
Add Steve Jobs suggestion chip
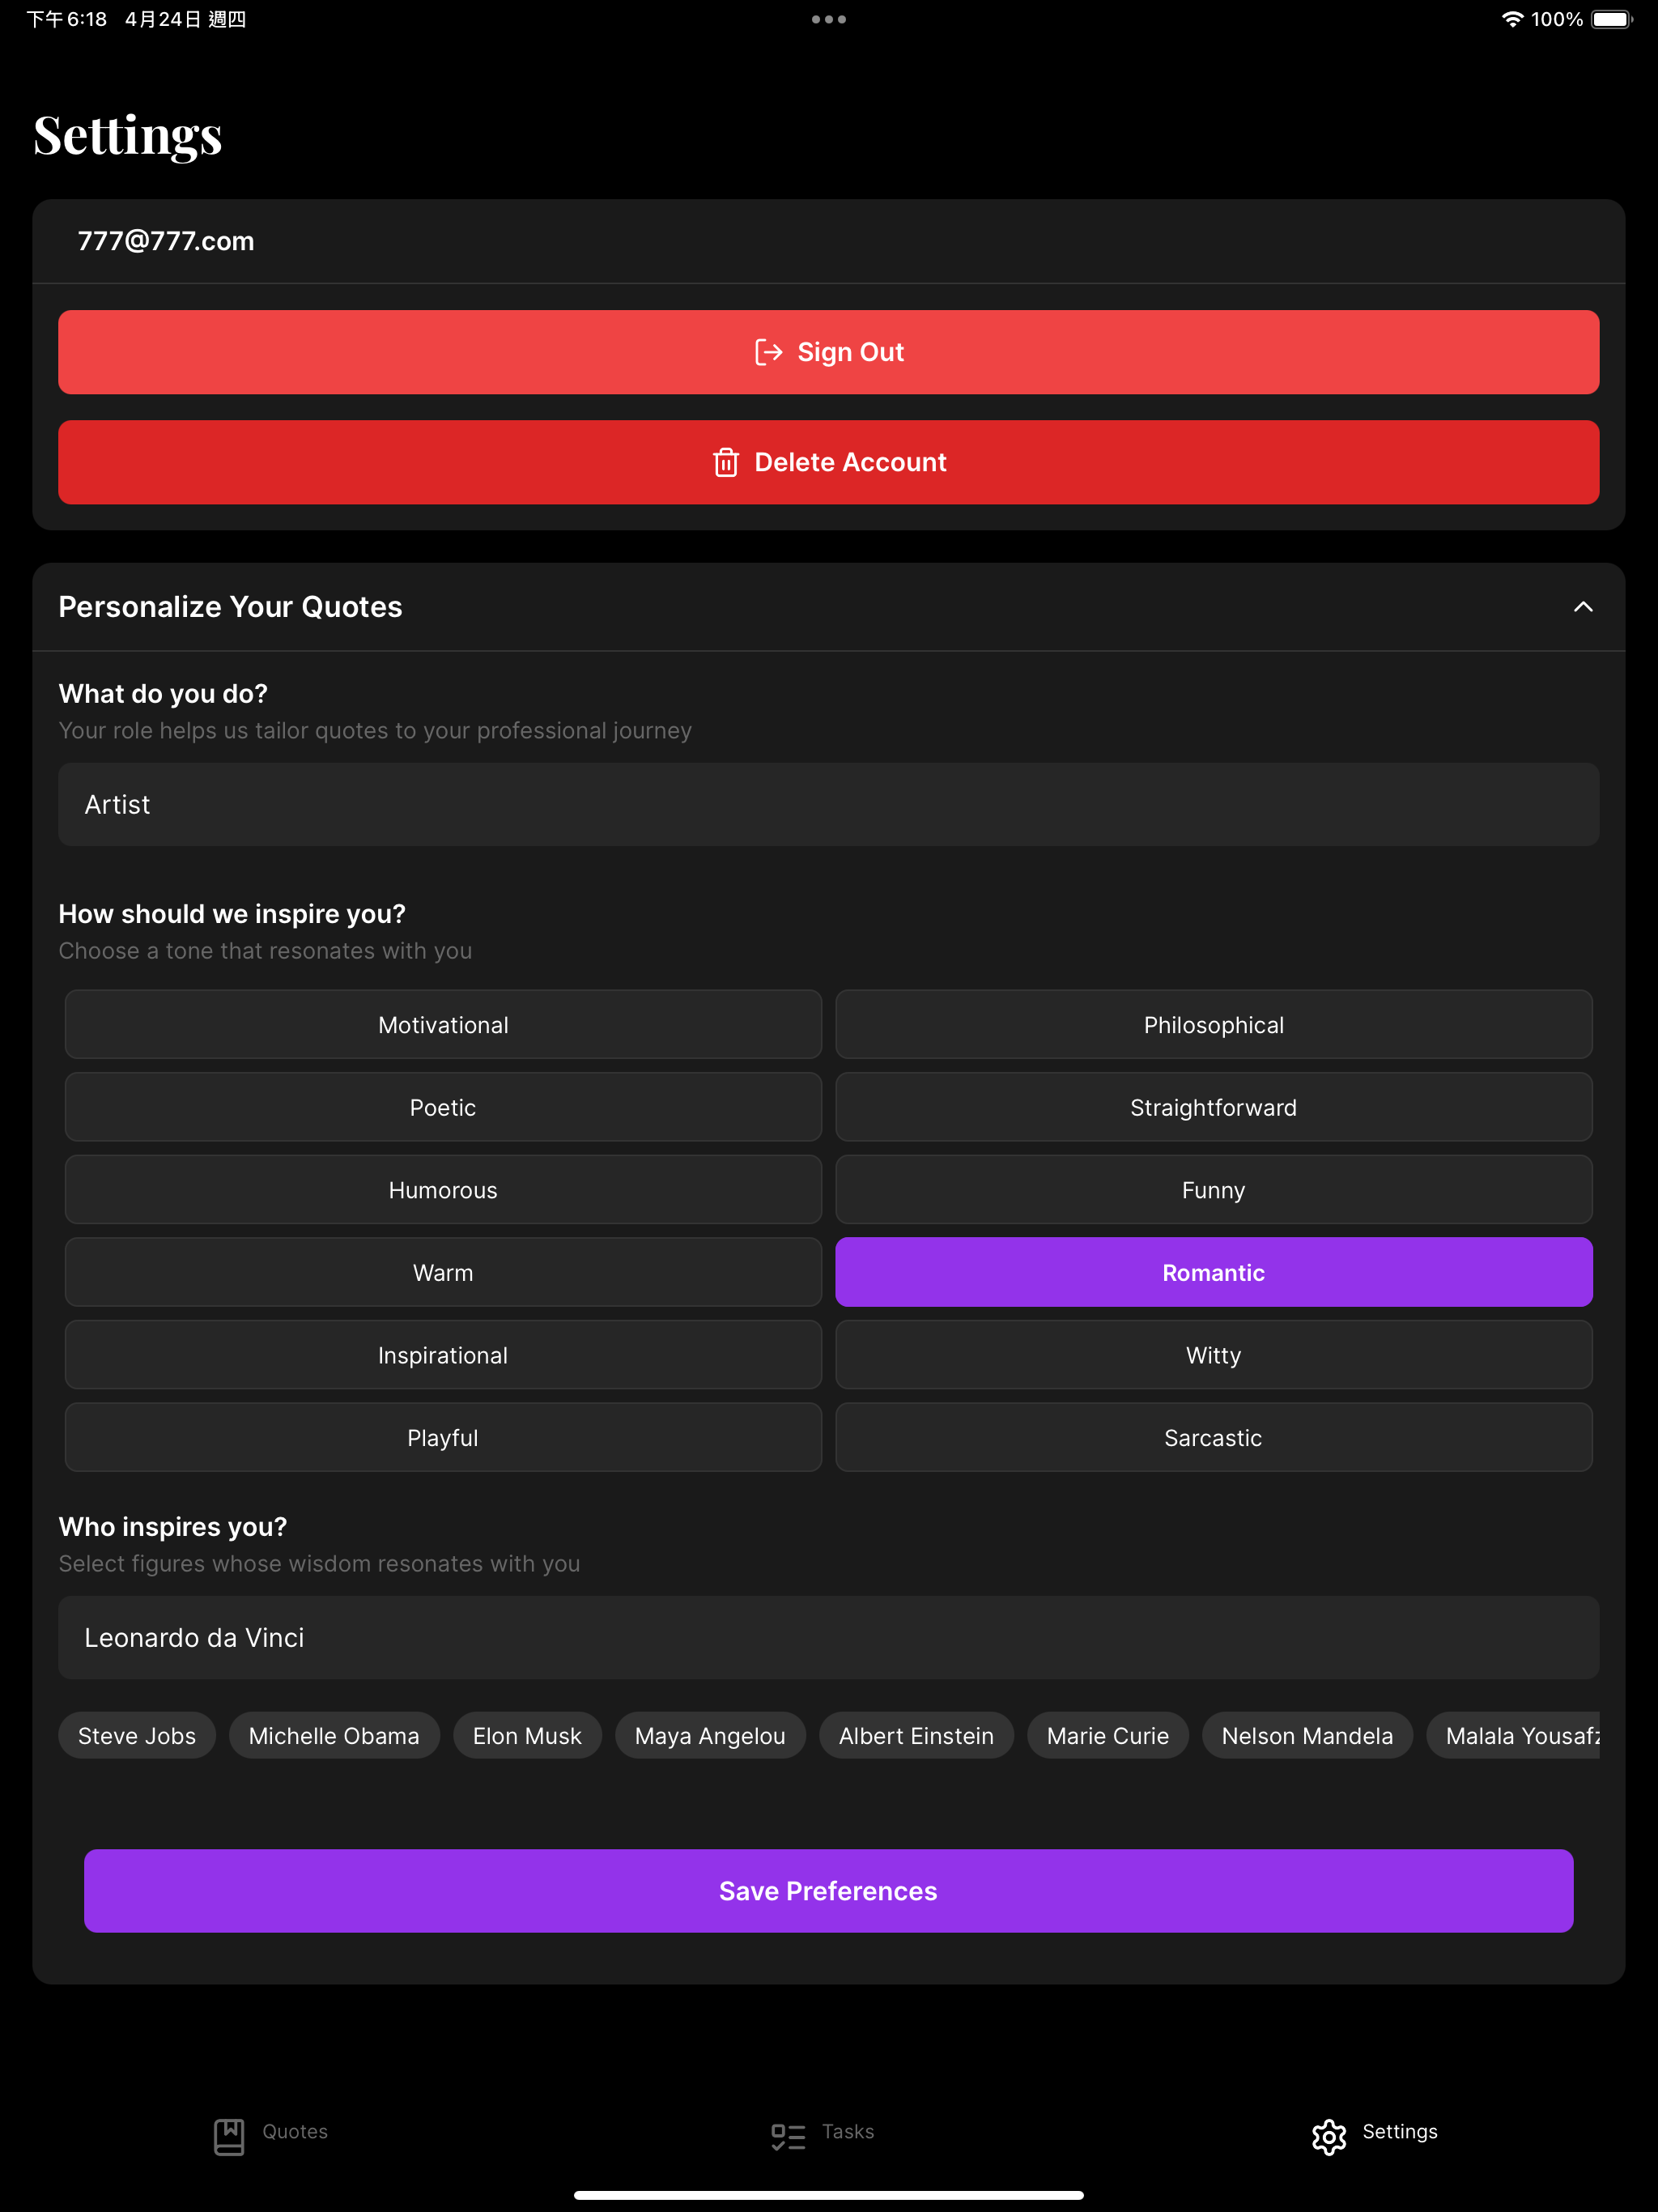coord(137,1735)
